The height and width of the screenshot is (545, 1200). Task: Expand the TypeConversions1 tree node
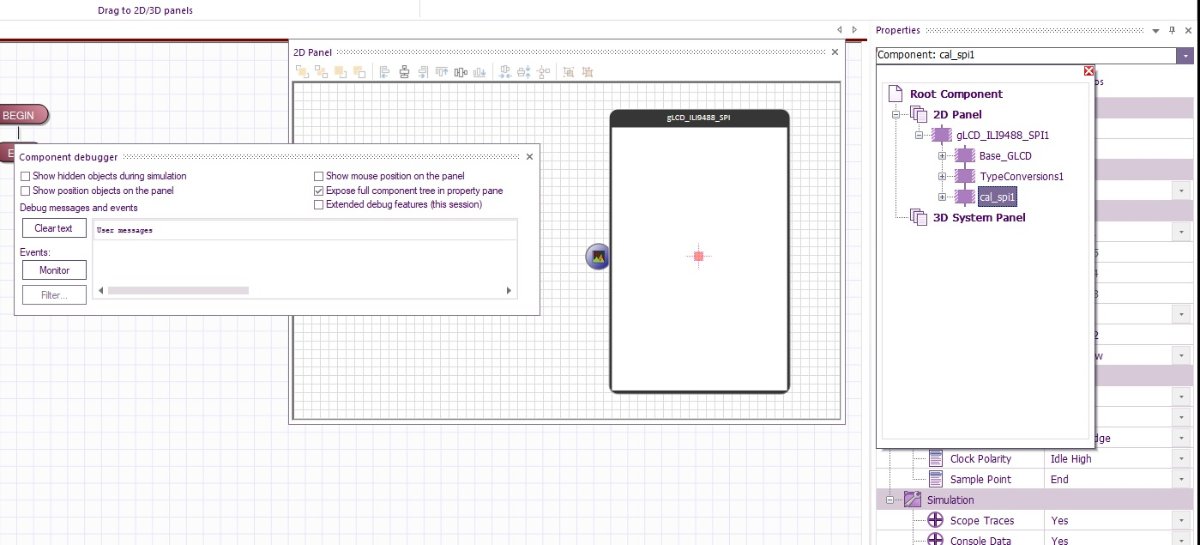[x=942, y=176]
